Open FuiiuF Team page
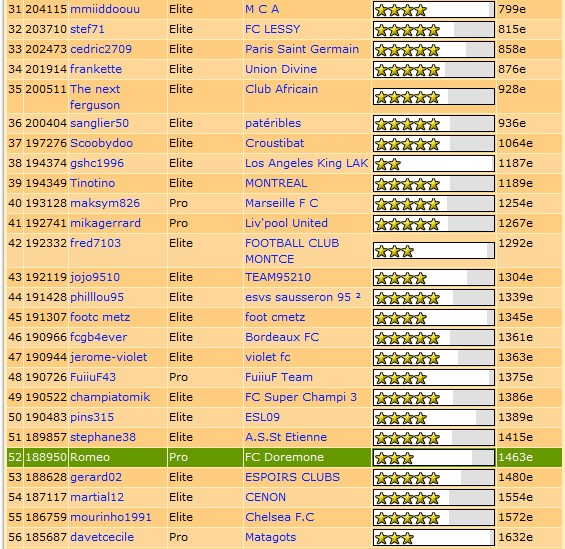The image size is (565, 549). tap(279, 377)
